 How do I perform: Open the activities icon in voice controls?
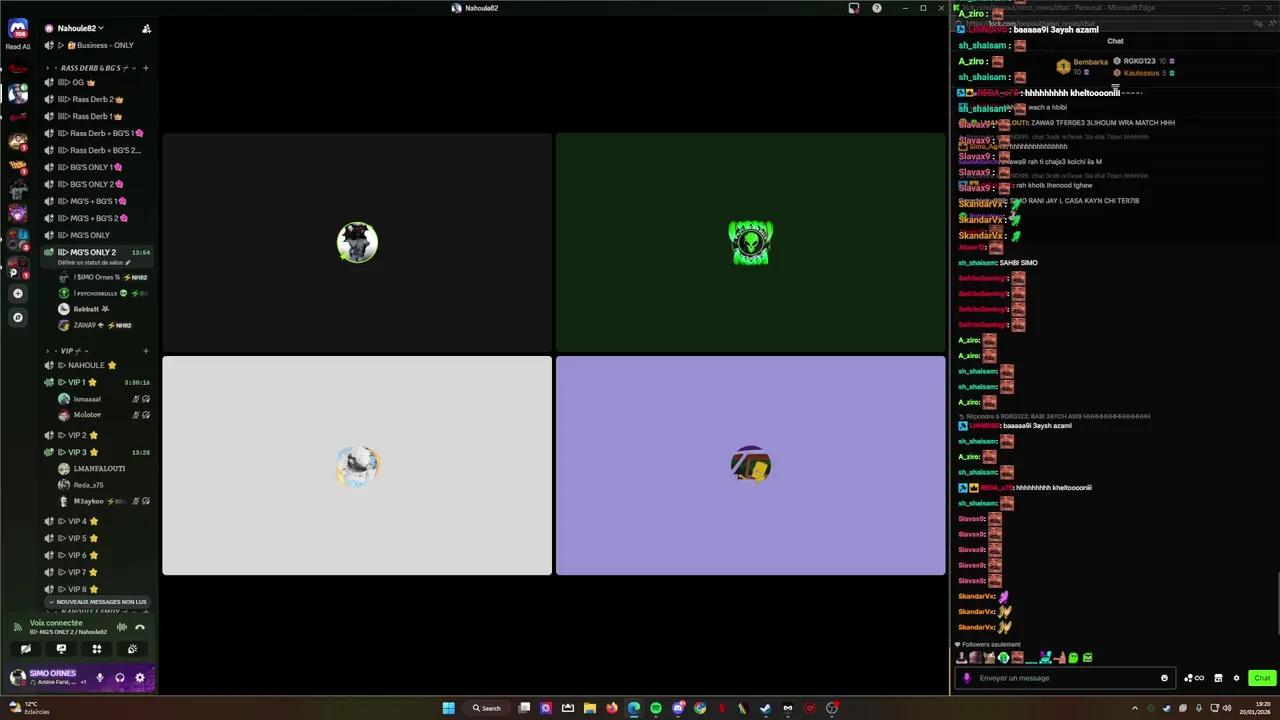pyautogui.click(x=97, y=649)
